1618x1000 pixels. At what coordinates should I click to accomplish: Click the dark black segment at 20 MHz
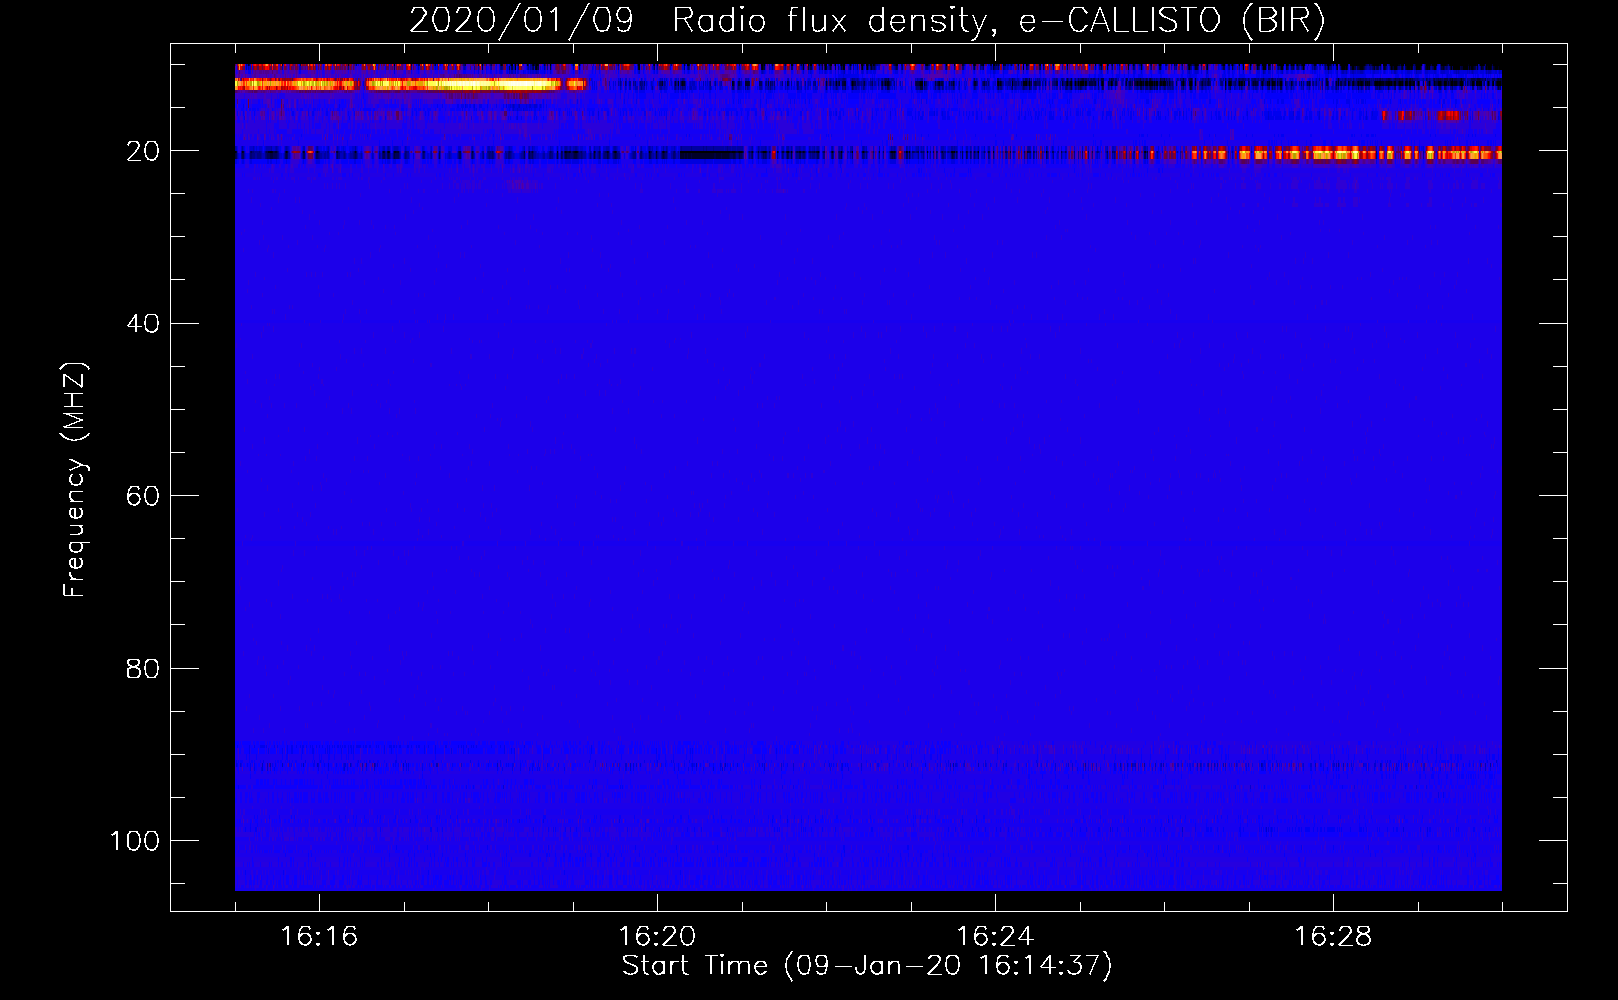pyautogui.click(x=712, y=154)
